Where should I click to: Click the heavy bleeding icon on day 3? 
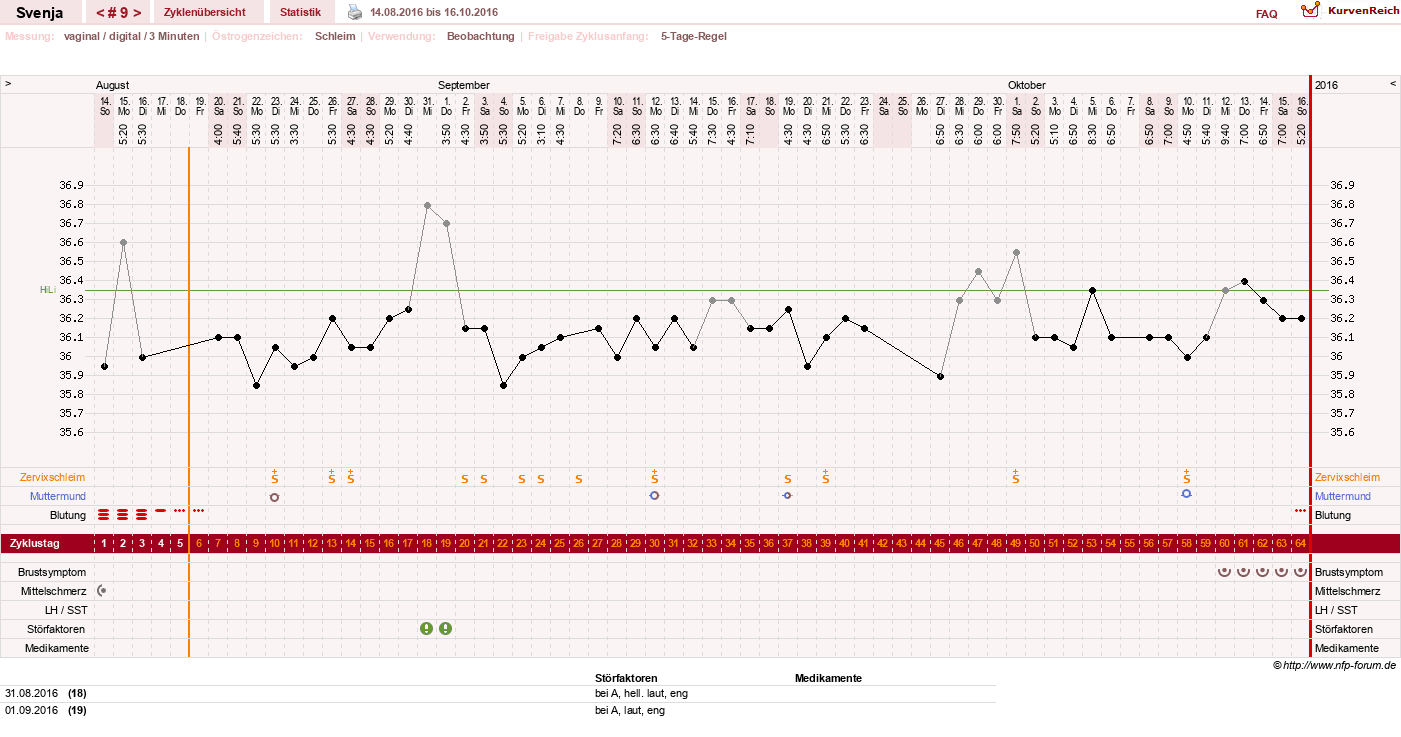pyautogui.click(x=142, y=515)
